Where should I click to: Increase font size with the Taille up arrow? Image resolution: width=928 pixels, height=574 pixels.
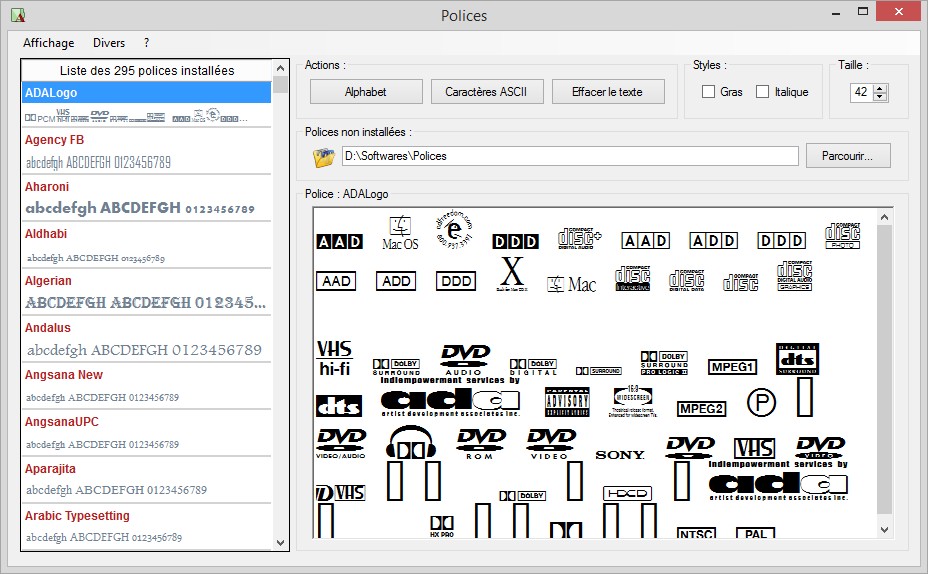(x=880, y=88)
